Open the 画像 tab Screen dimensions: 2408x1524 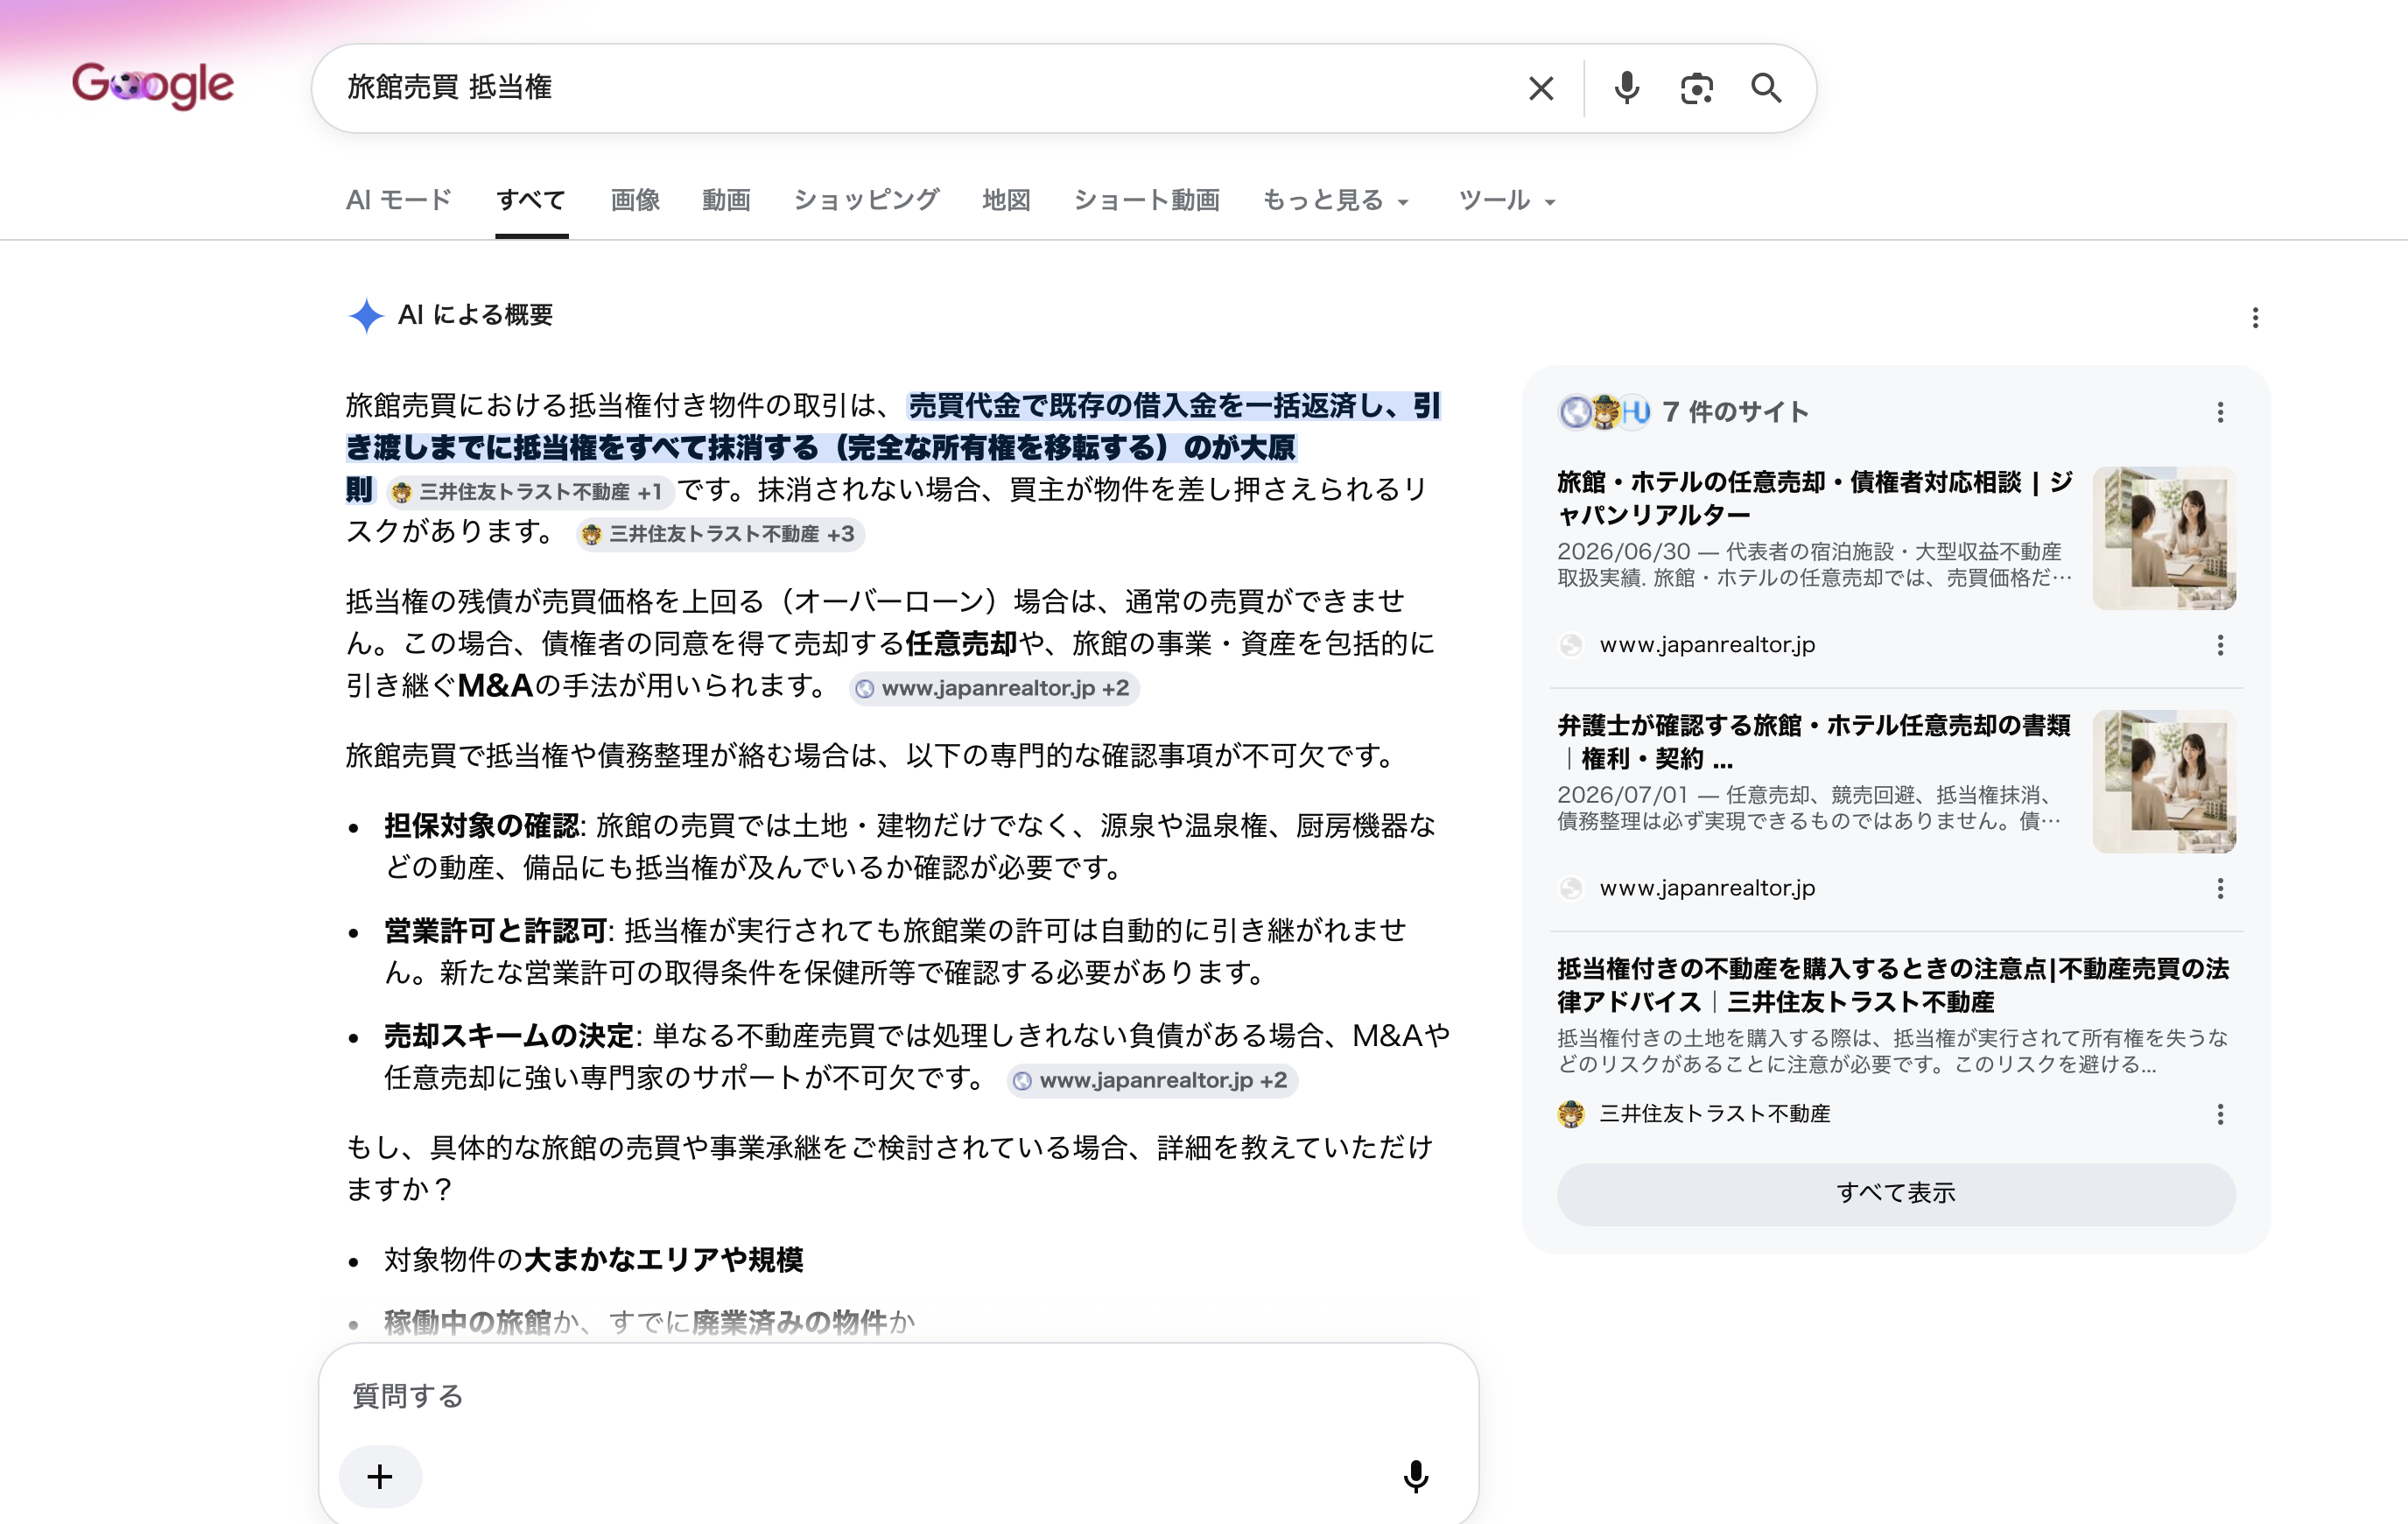[635, 200]
